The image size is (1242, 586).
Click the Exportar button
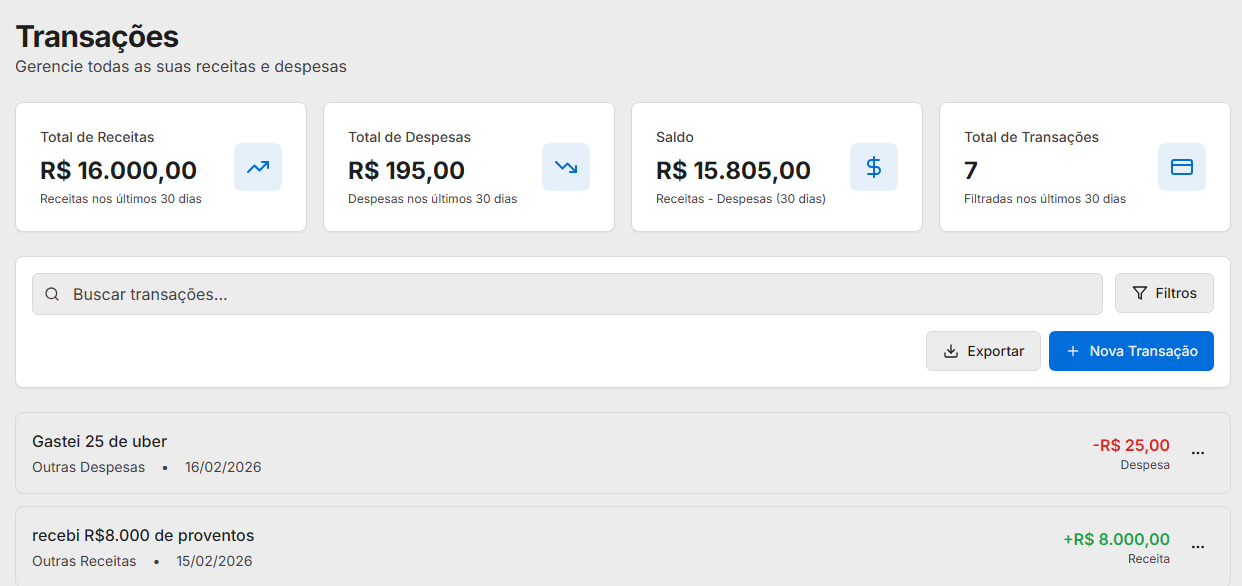[x=983, y=351]
